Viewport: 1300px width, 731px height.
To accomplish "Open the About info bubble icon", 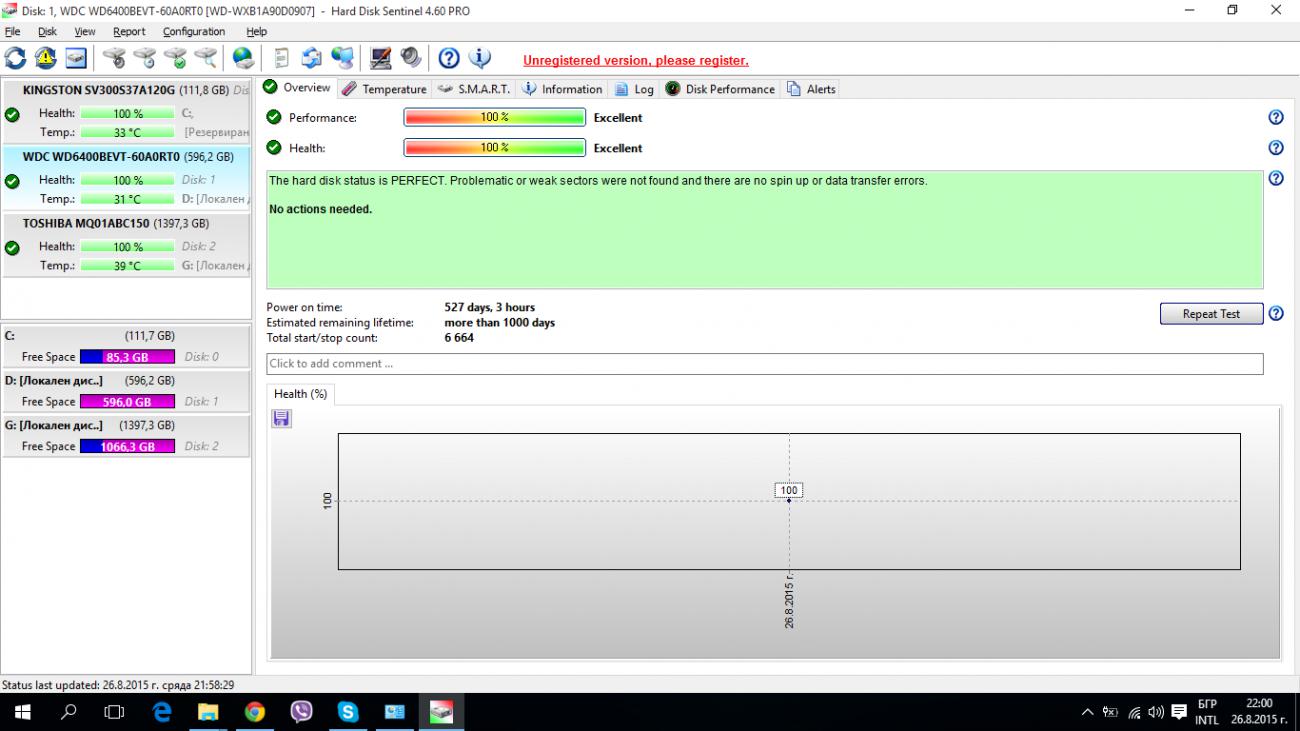I will click(479, 58).
